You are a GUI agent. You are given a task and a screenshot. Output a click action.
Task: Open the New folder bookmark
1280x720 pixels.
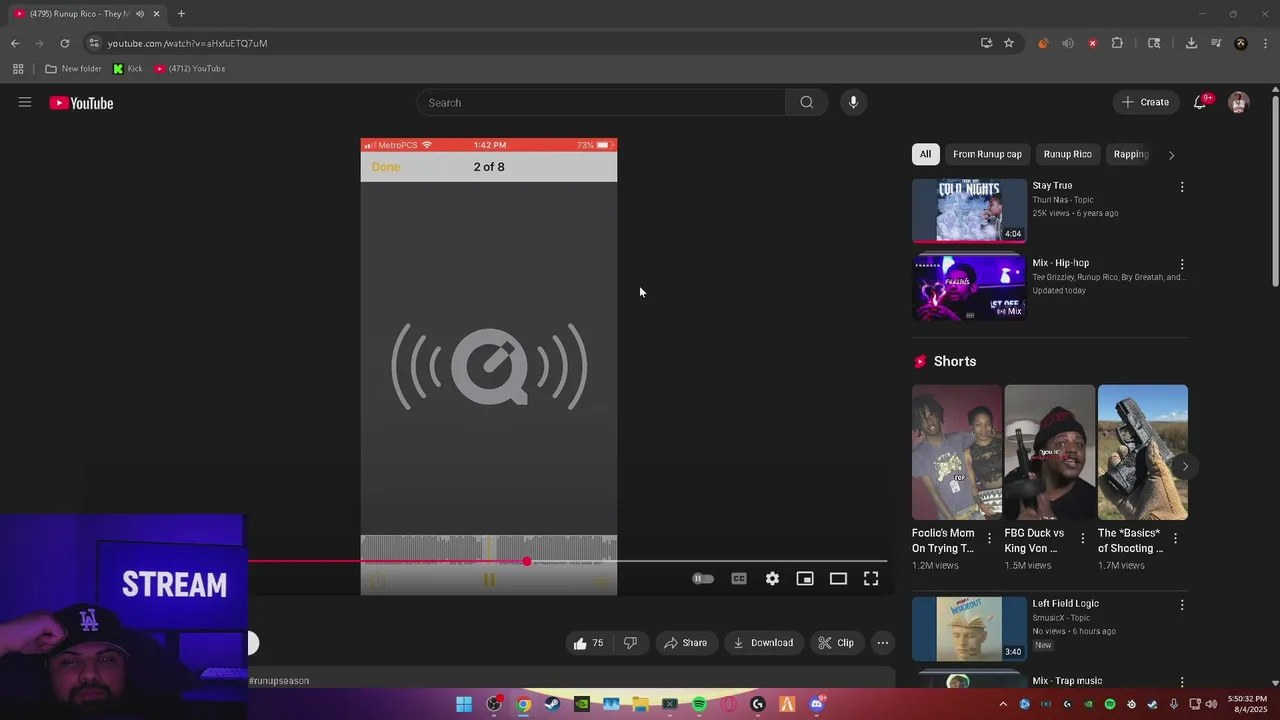click(73, 69)
